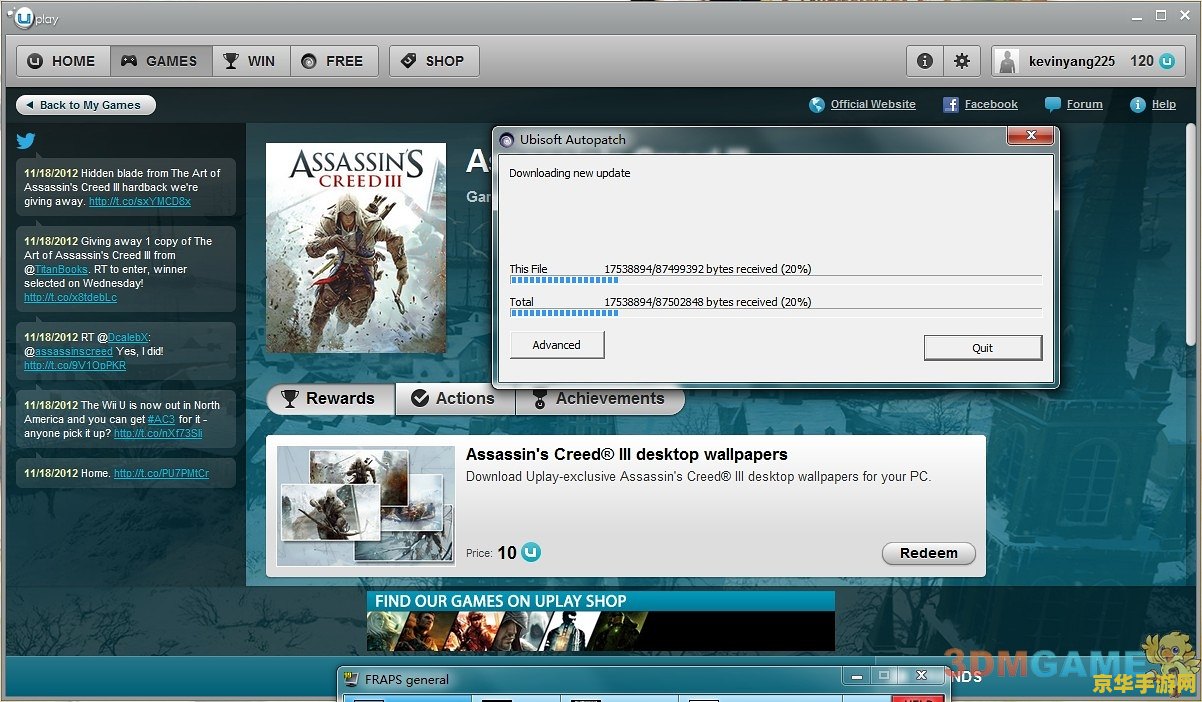1202x702 pixels.
Task: Open the WIN tab
Action: click(251, 61)
